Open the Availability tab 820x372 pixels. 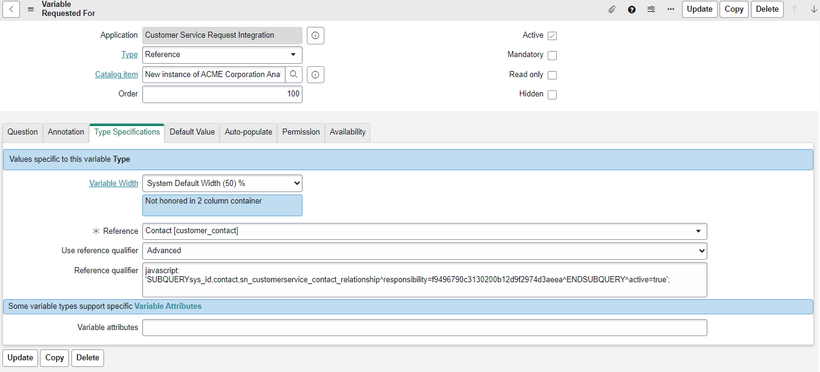348,132
